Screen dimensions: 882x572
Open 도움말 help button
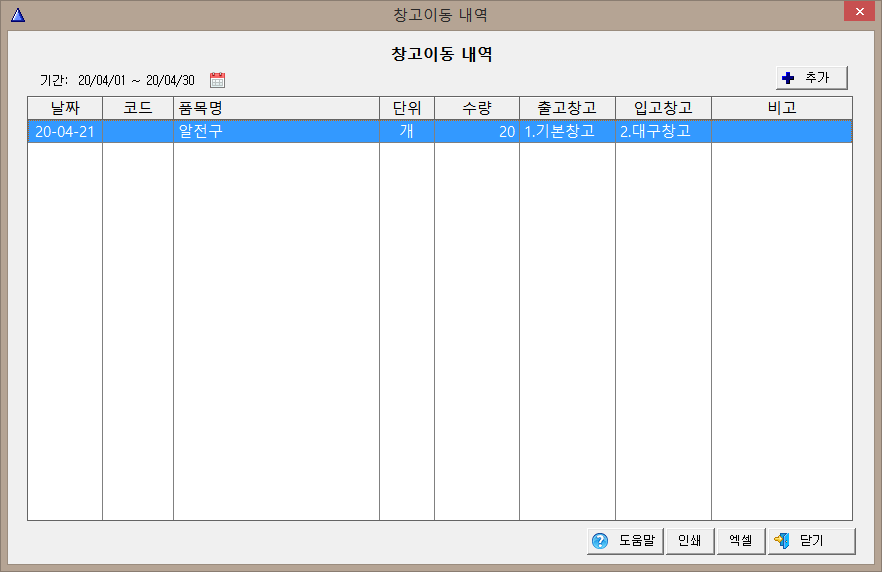pyautogui.click(x=625, y=541)
